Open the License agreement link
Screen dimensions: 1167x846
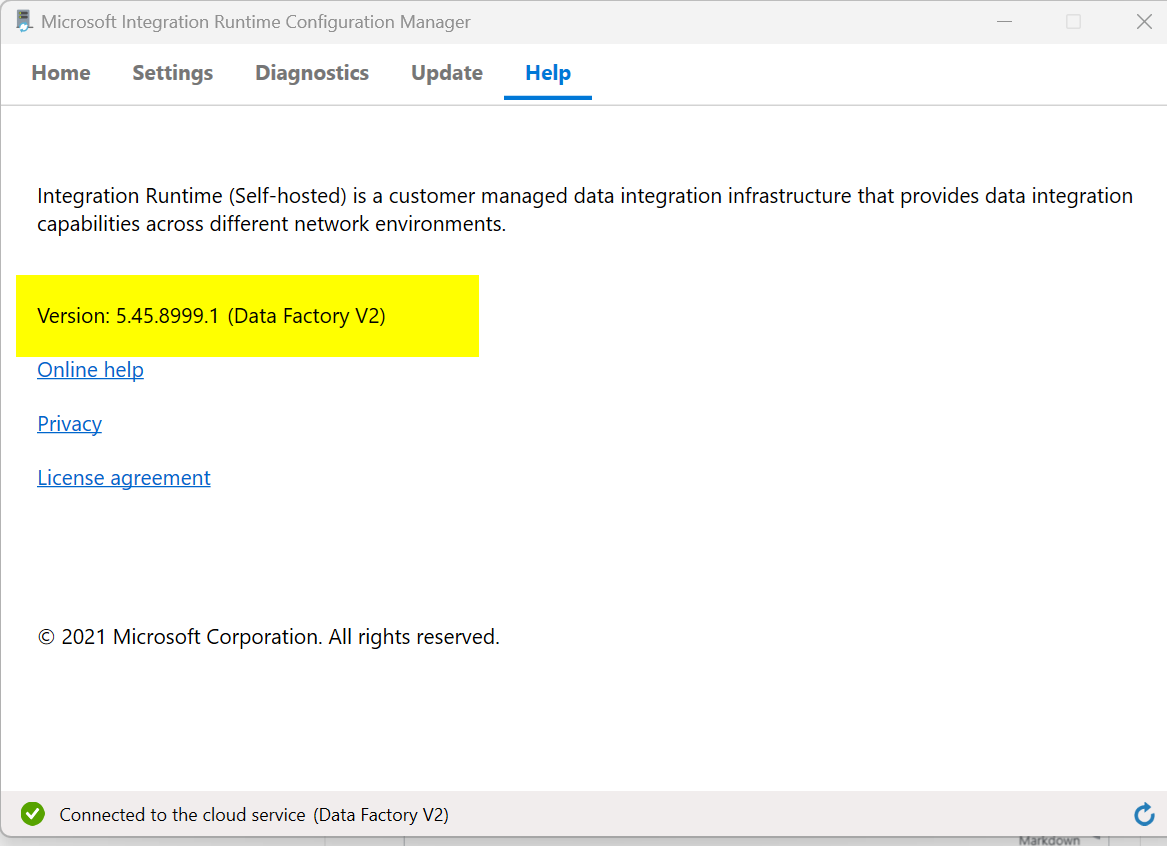click(x=124, y=478)
